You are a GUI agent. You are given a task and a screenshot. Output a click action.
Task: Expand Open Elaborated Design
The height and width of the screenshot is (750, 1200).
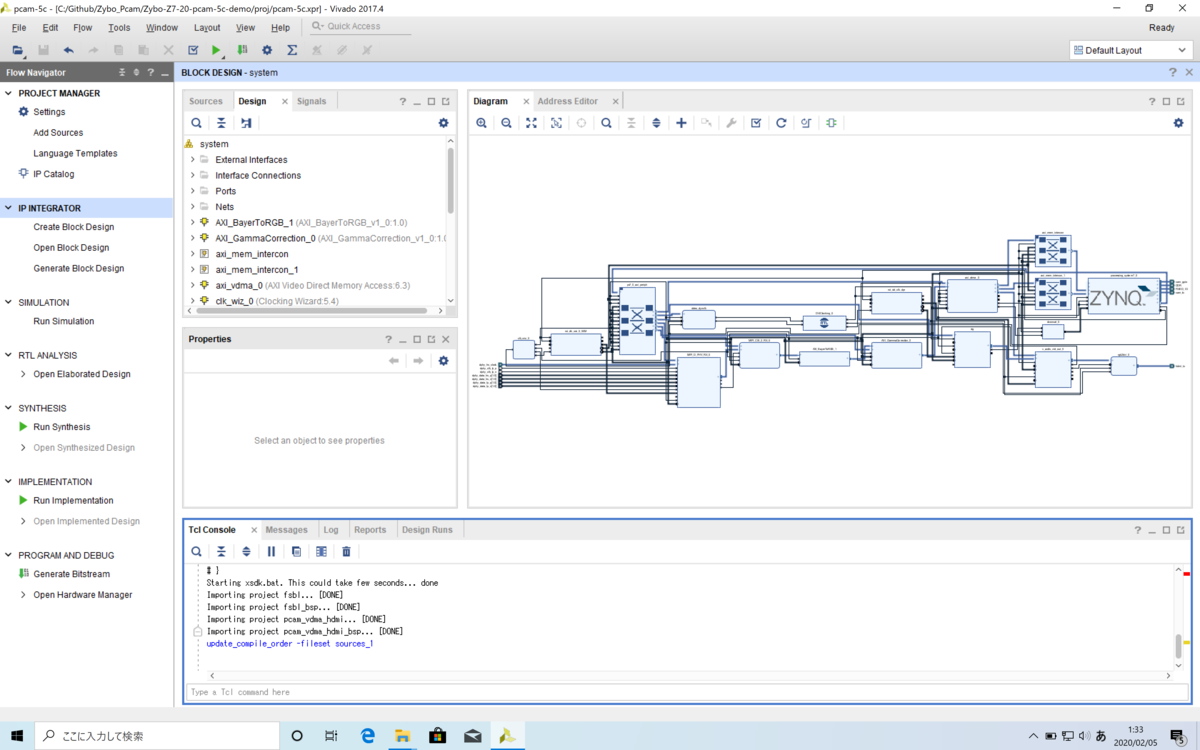tap(24, 374)
